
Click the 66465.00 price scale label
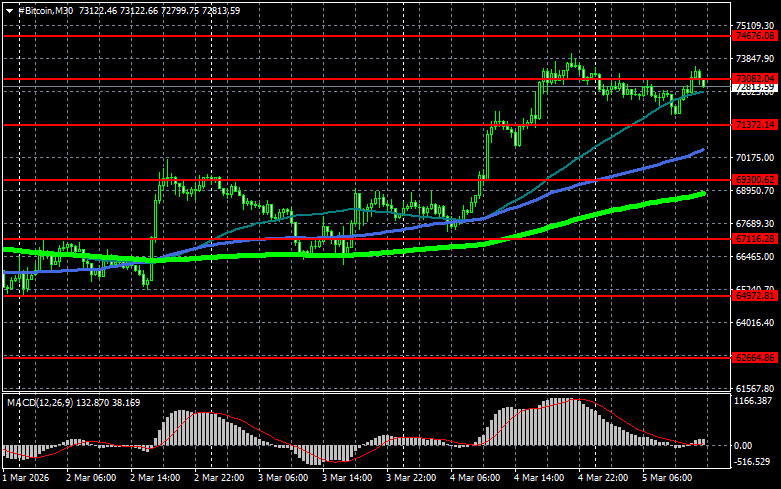[755, 256]
